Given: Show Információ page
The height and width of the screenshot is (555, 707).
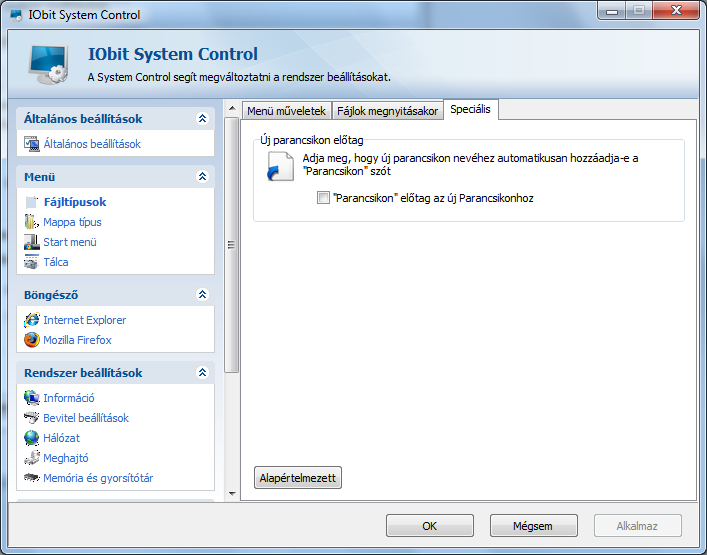Looking at the screenshot, I should [x=69, y=398].
